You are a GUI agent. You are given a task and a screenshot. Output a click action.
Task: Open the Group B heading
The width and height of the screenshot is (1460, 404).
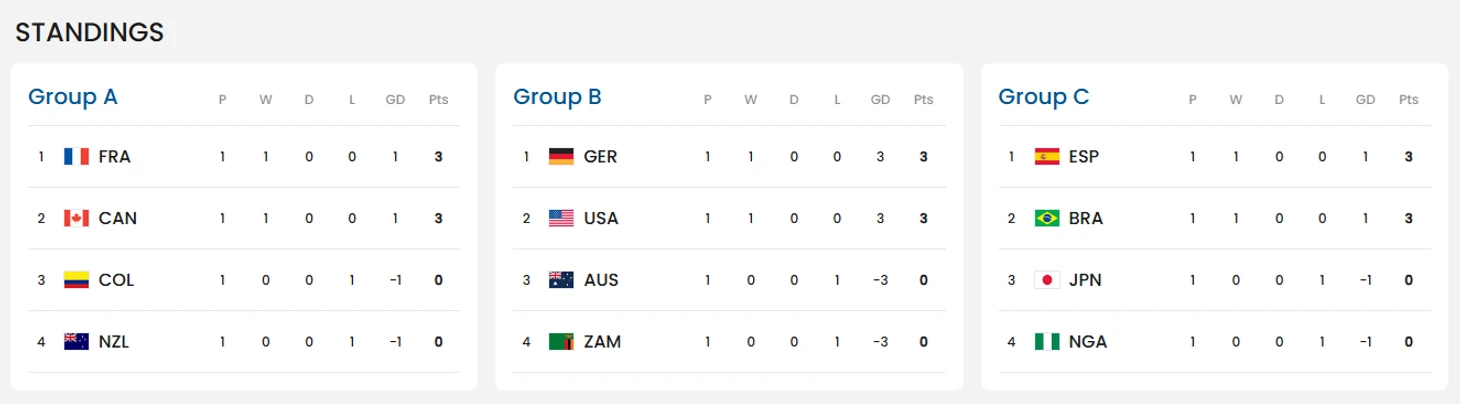pos(557,97)
